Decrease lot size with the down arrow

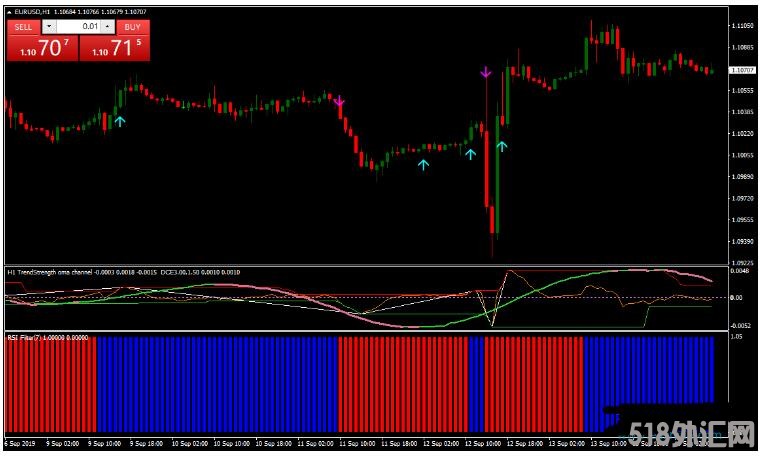tap(49, 27)
